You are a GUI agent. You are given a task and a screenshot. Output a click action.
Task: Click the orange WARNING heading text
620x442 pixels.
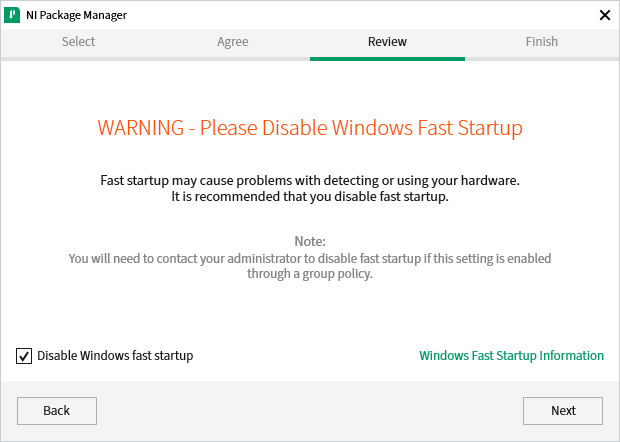pos(310,129)
